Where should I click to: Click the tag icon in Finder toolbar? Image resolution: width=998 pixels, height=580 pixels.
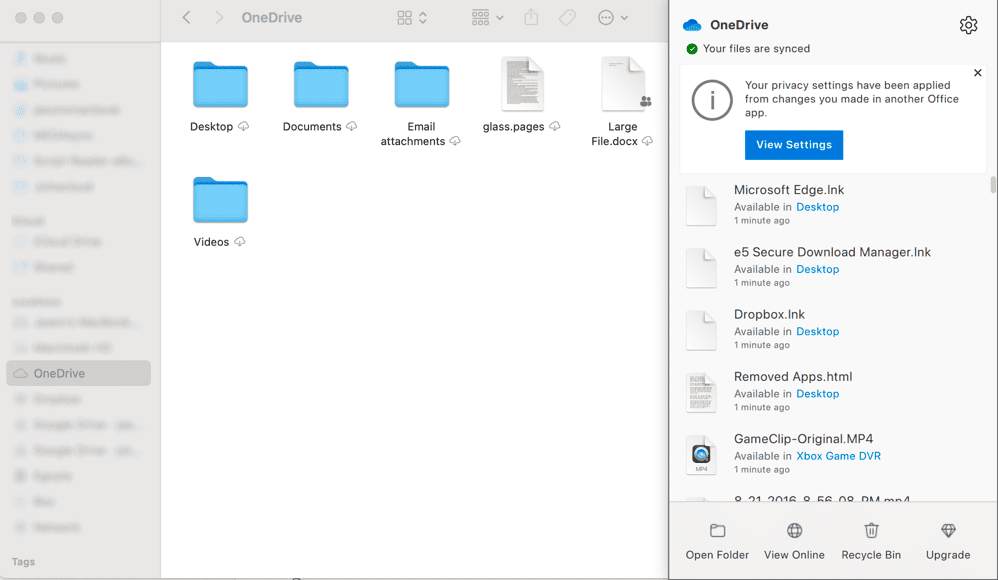coord(567,18)
